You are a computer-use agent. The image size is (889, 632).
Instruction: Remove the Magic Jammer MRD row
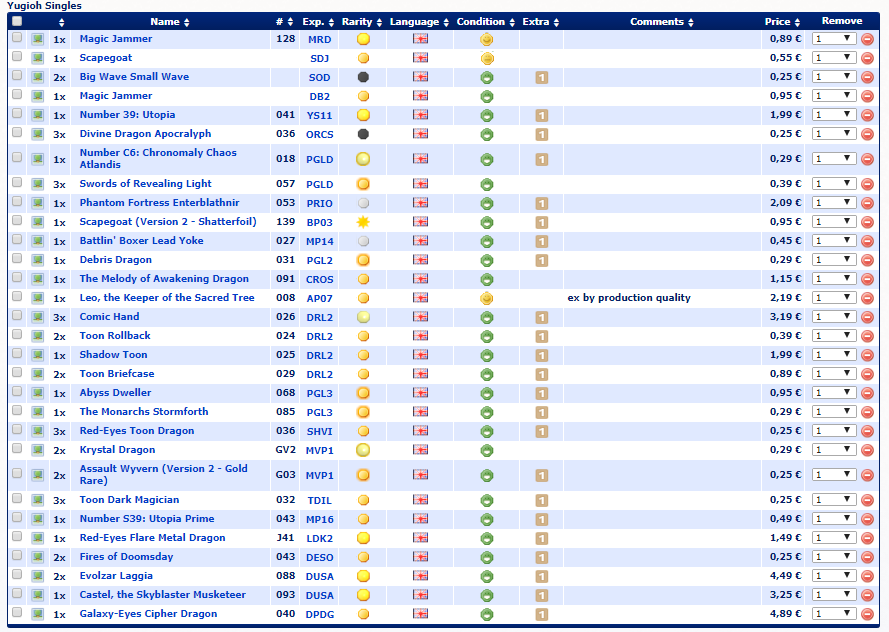click(867, 39)
